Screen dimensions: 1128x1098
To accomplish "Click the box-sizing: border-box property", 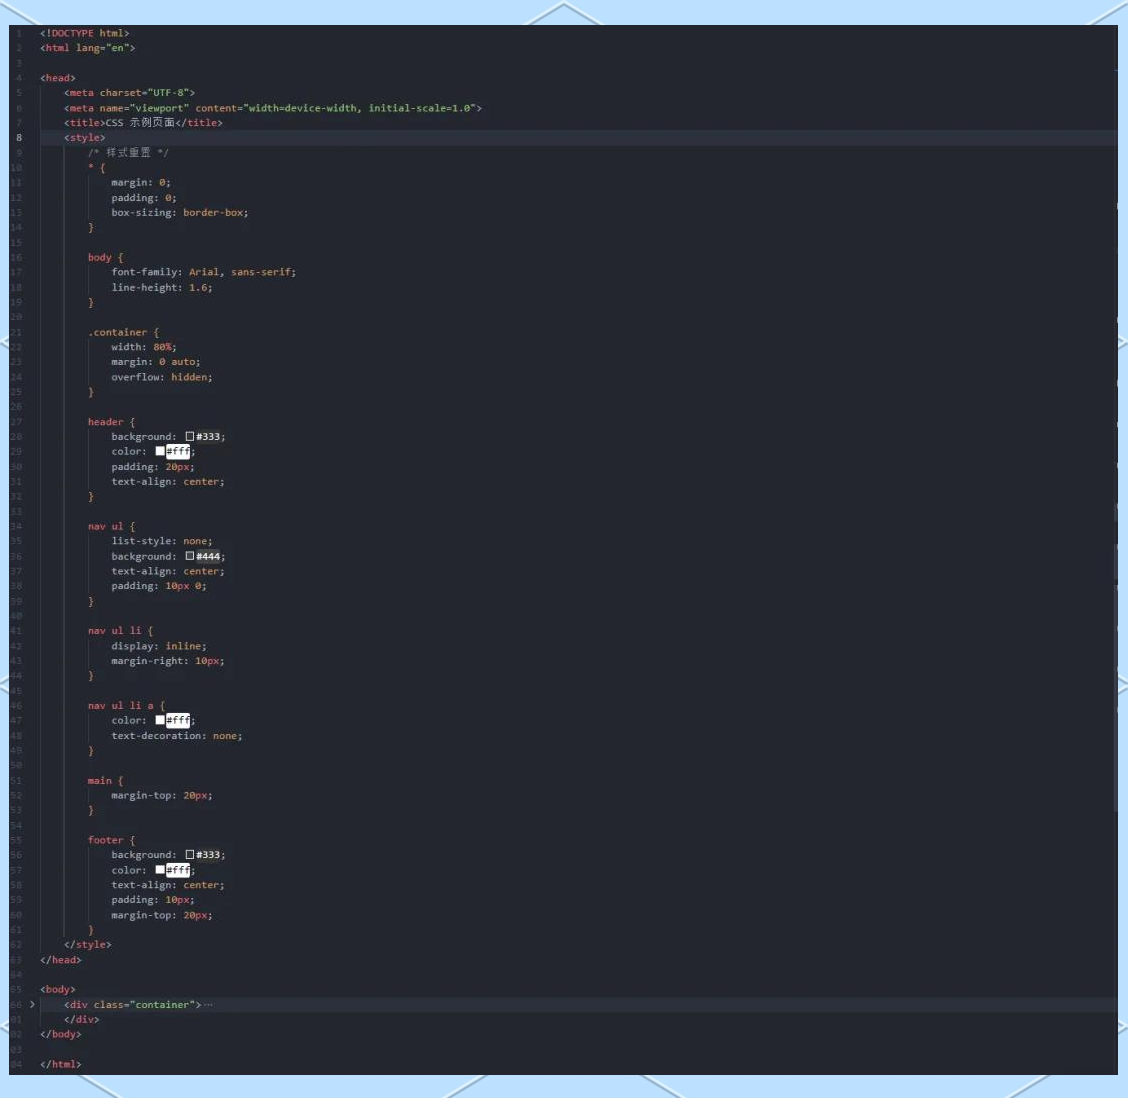I will (179, 212).
